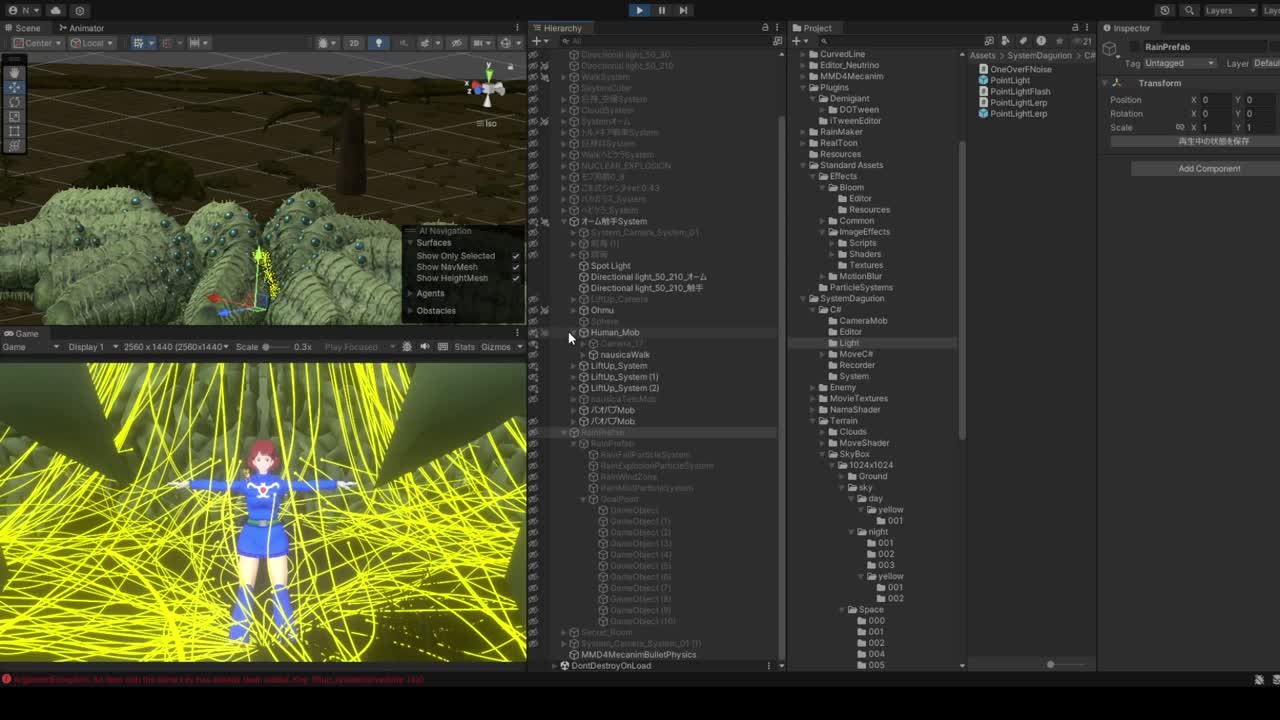Select MMD4MecanimBulletPhysics in Hierarchy
The width and height of the screenshot is (1280, 720).
pos(639,654)
